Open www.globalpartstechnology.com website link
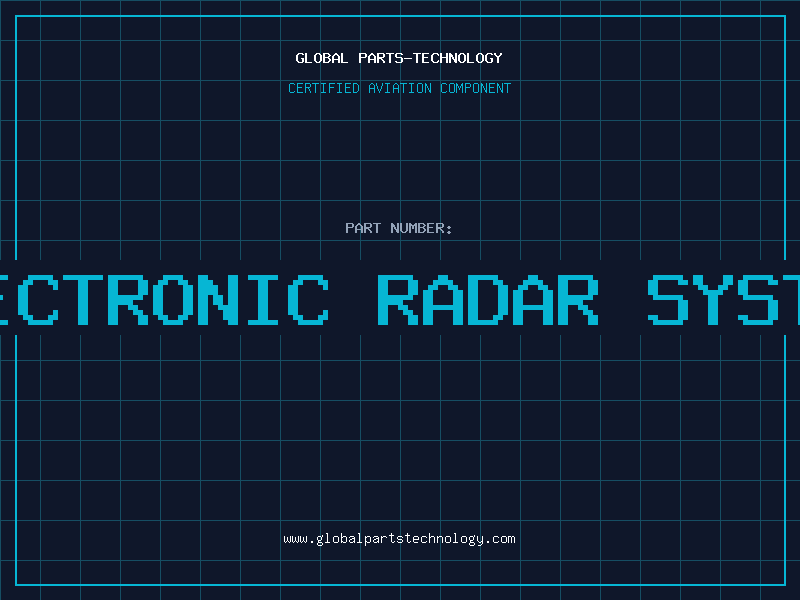 pos(399,539)
